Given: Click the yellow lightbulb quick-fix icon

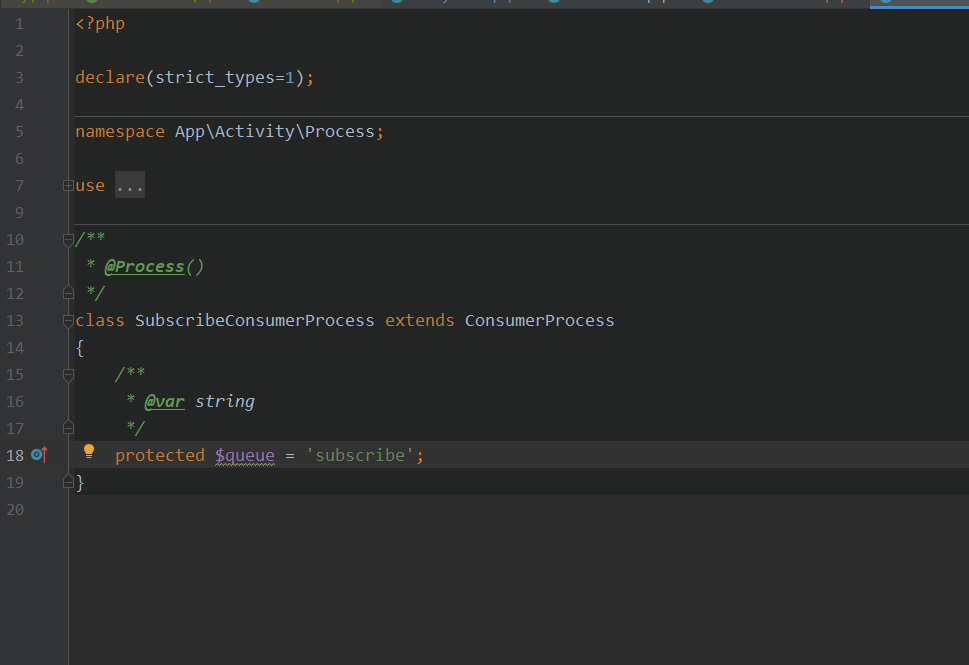Looking at the screenshot, I should click(89, 451).
